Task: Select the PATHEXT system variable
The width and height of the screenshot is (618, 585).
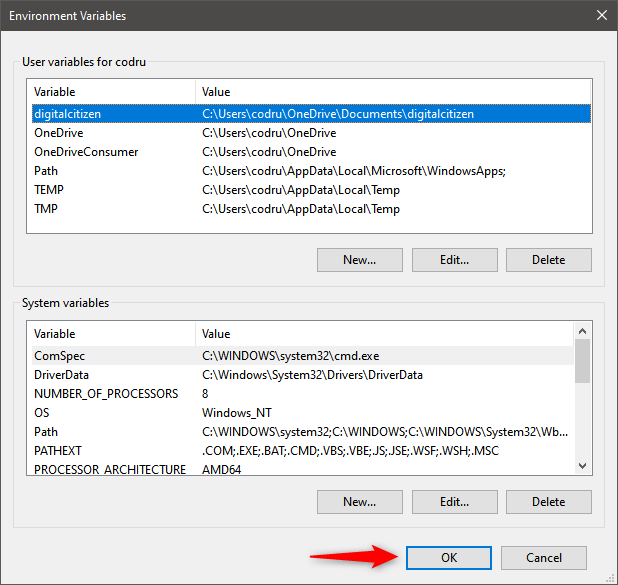Action: coord(302,451)
